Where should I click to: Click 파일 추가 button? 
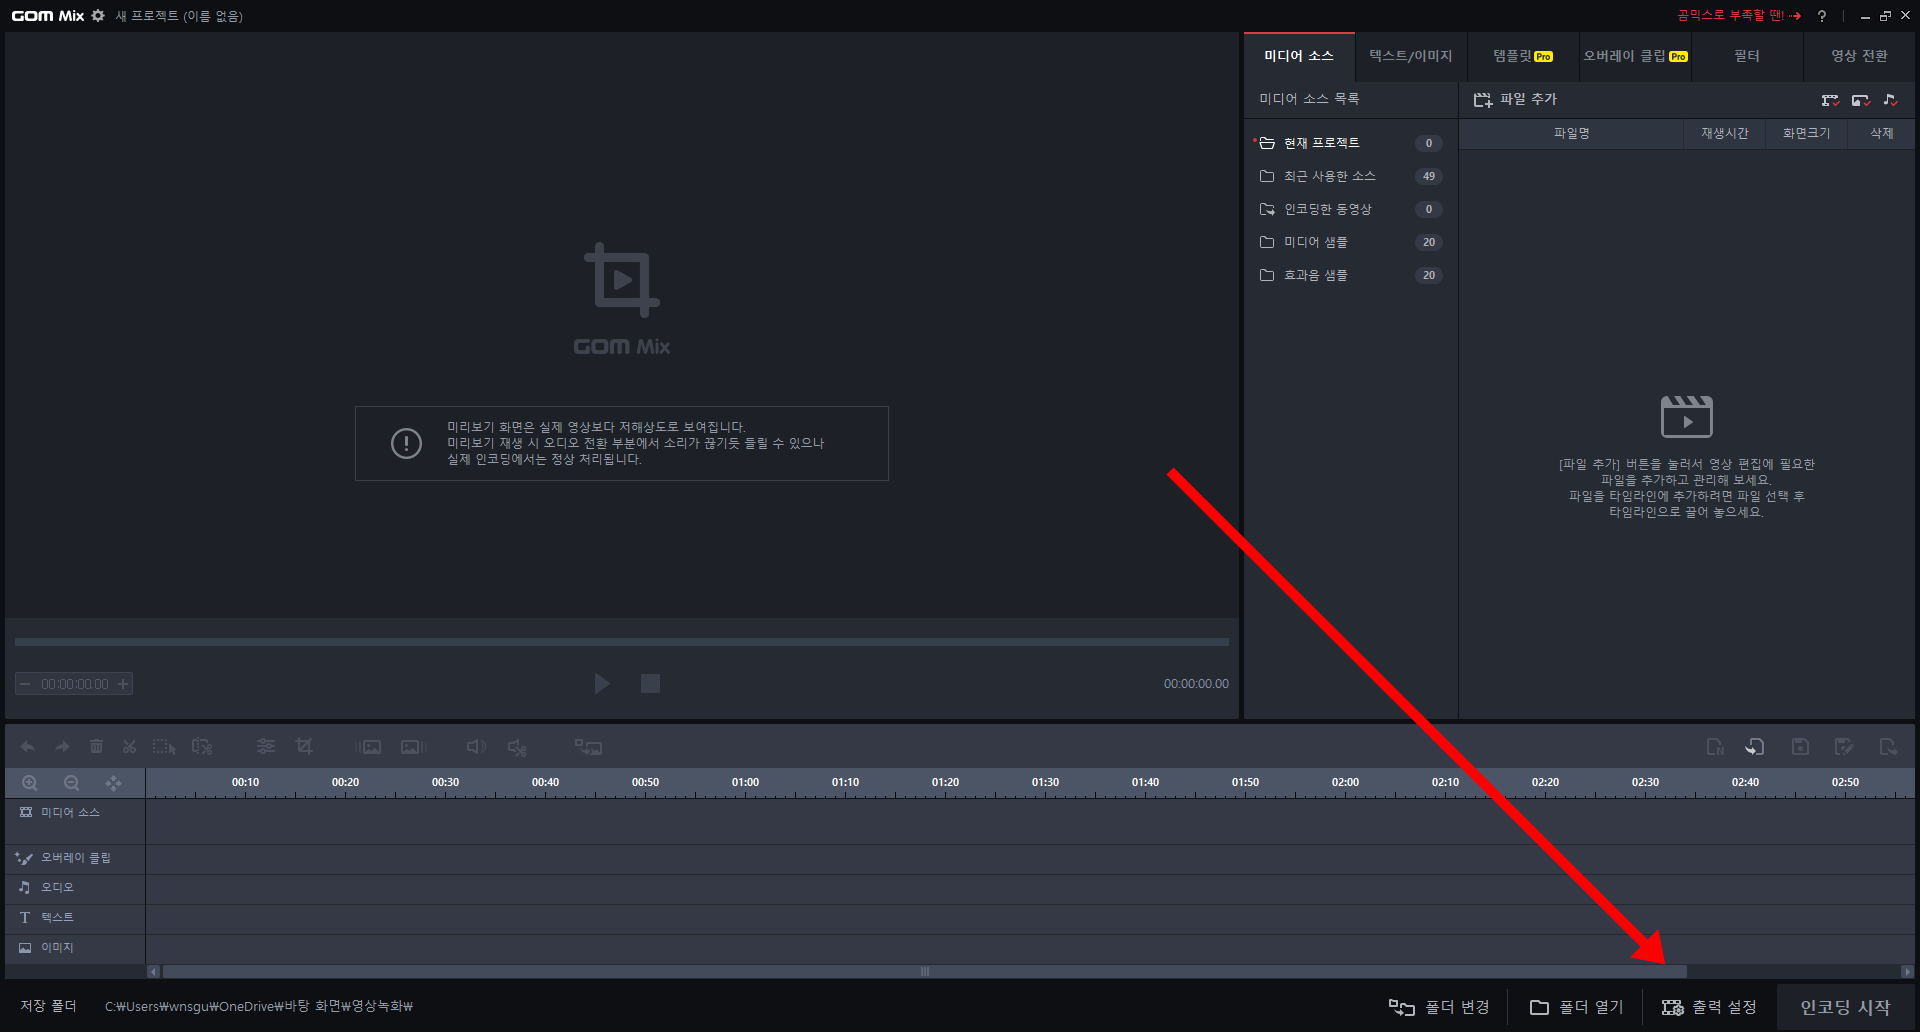[x=1515, y=99]
